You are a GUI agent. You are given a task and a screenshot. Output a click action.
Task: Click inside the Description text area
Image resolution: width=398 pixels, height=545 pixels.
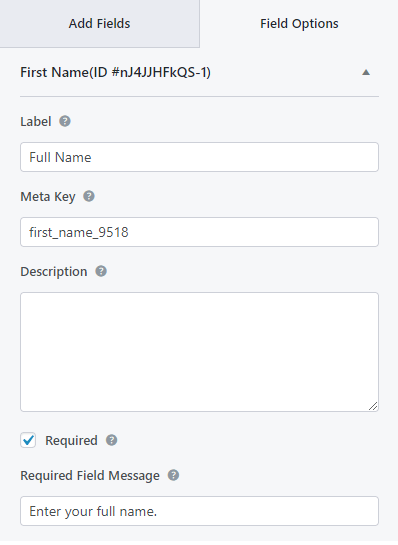pyautogui.click(x=199, y=352)
